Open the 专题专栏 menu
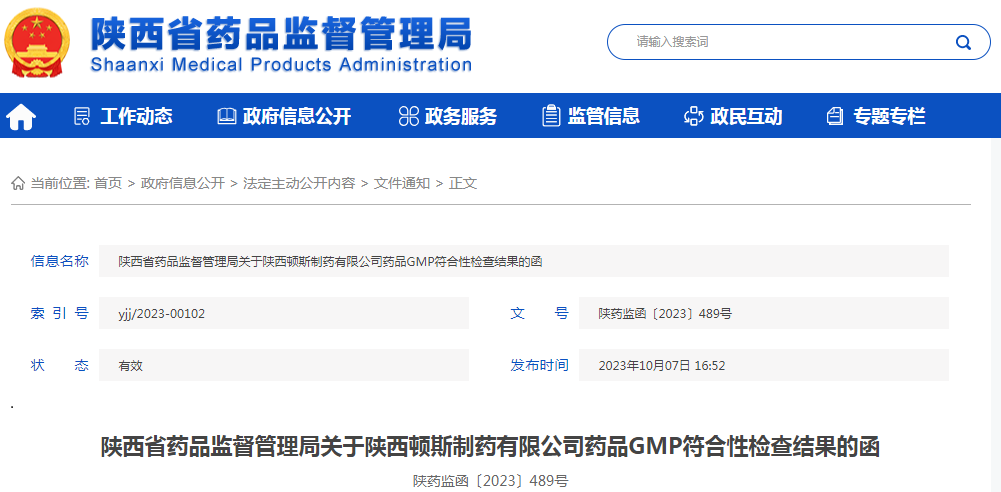The width and height of the screenshot is (1001, 492). click(889, 116)
